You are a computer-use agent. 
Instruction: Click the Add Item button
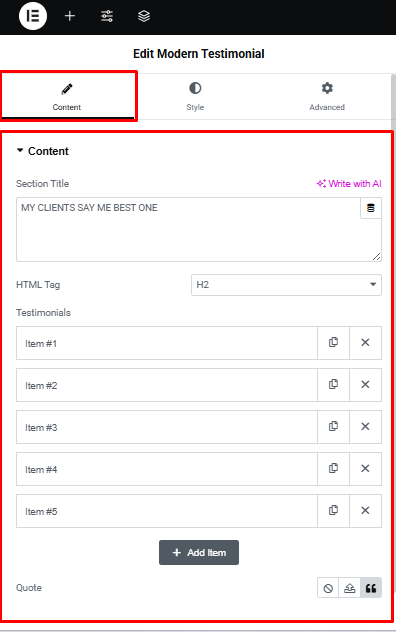coord(199,553)
